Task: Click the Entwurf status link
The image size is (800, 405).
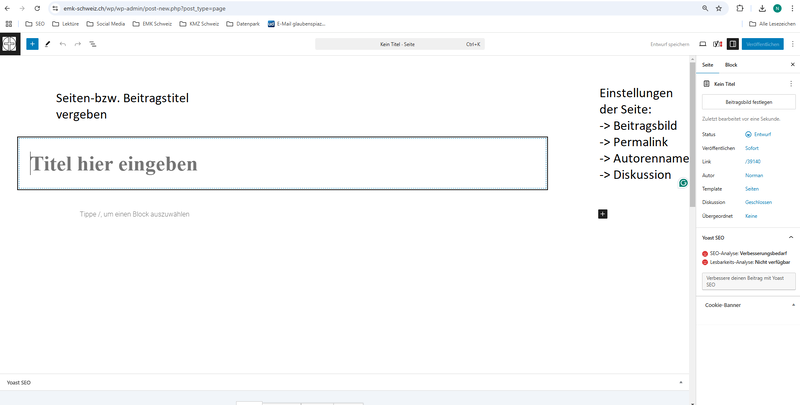Action: (x=758, y=135)
